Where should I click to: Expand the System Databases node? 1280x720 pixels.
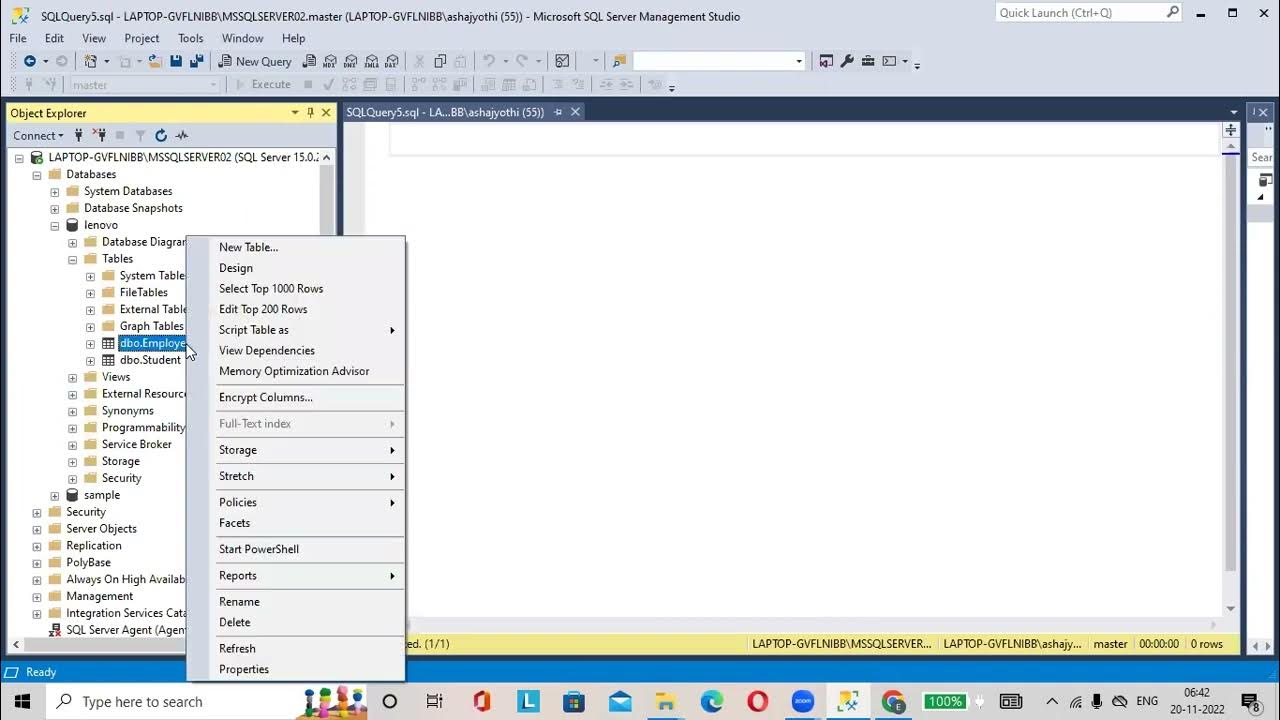(55, 192)
